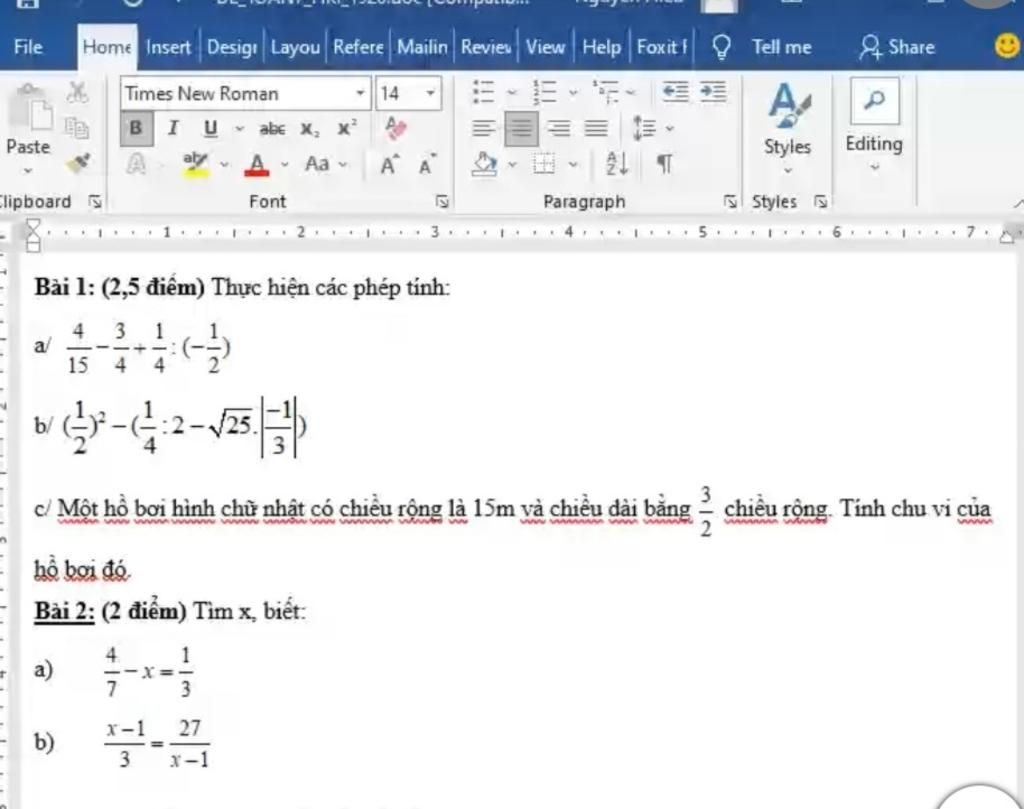
Task: Open the highlight color dropdown arrow
Action: [224, 165]
